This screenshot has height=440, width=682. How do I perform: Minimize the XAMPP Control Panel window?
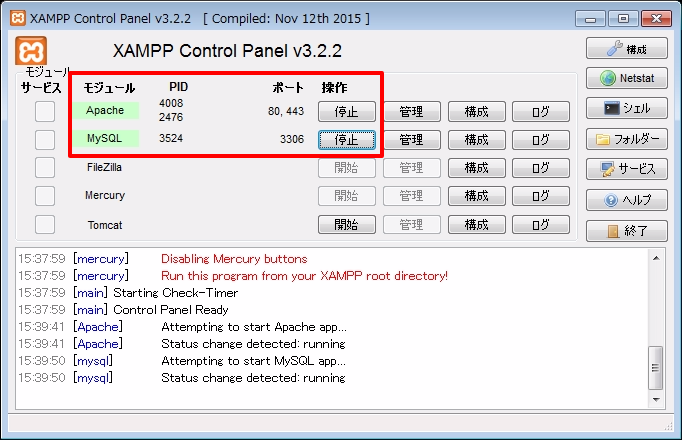590,19
